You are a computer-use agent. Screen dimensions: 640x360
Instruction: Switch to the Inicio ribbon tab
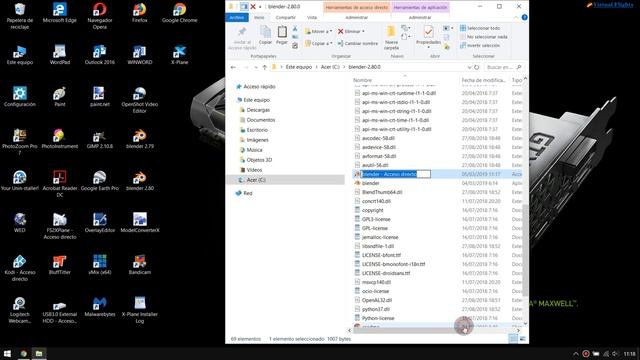point(259,18)
